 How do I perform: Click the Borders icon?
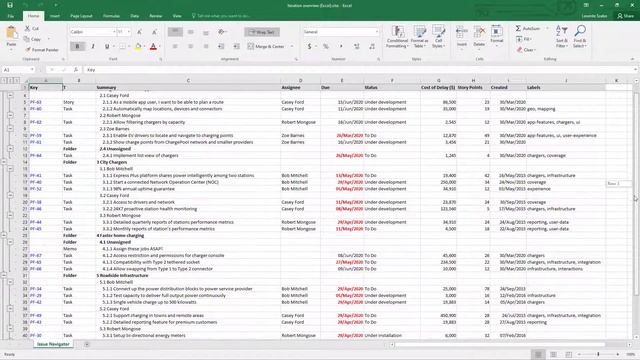pyautogui.click(x=122, y=47)
